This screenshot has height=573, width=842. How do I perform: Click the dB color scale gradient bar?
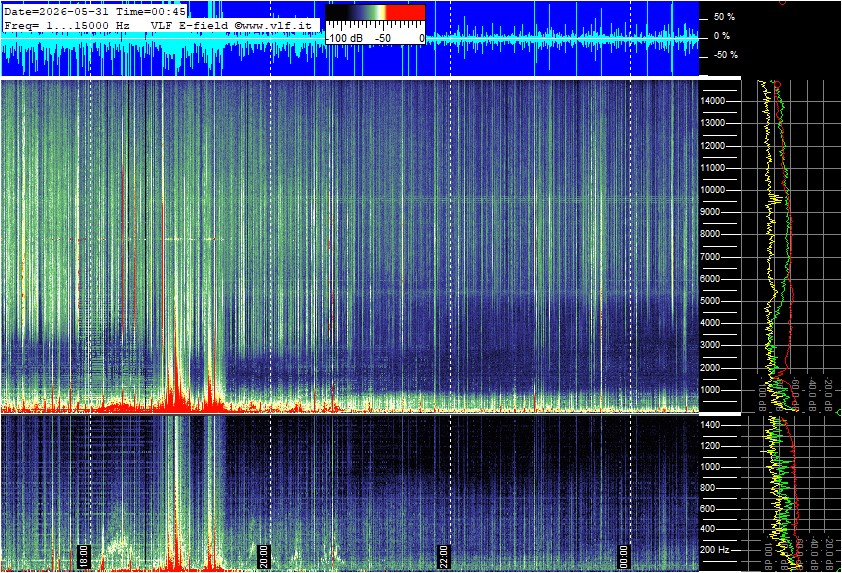(x=376, y=13)
